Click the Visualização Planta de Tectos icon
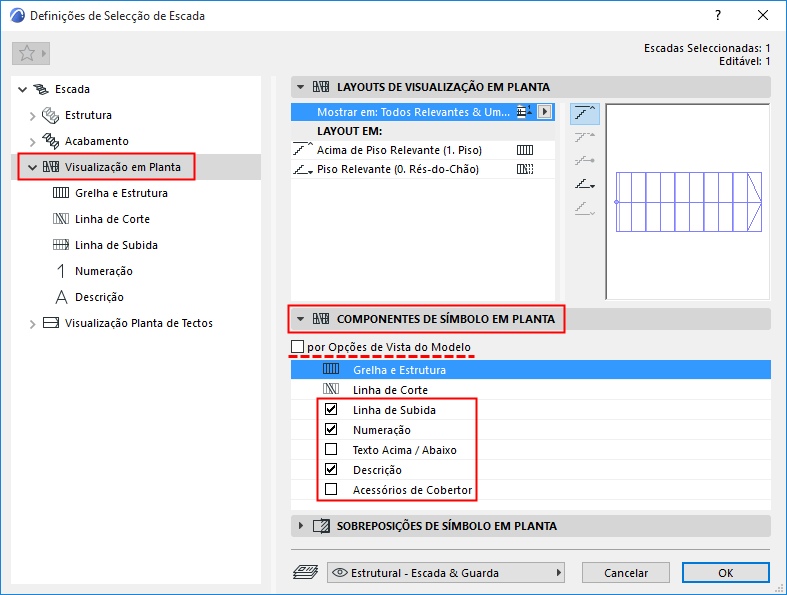Screen dimensions: 787x595 pos(51,323)
